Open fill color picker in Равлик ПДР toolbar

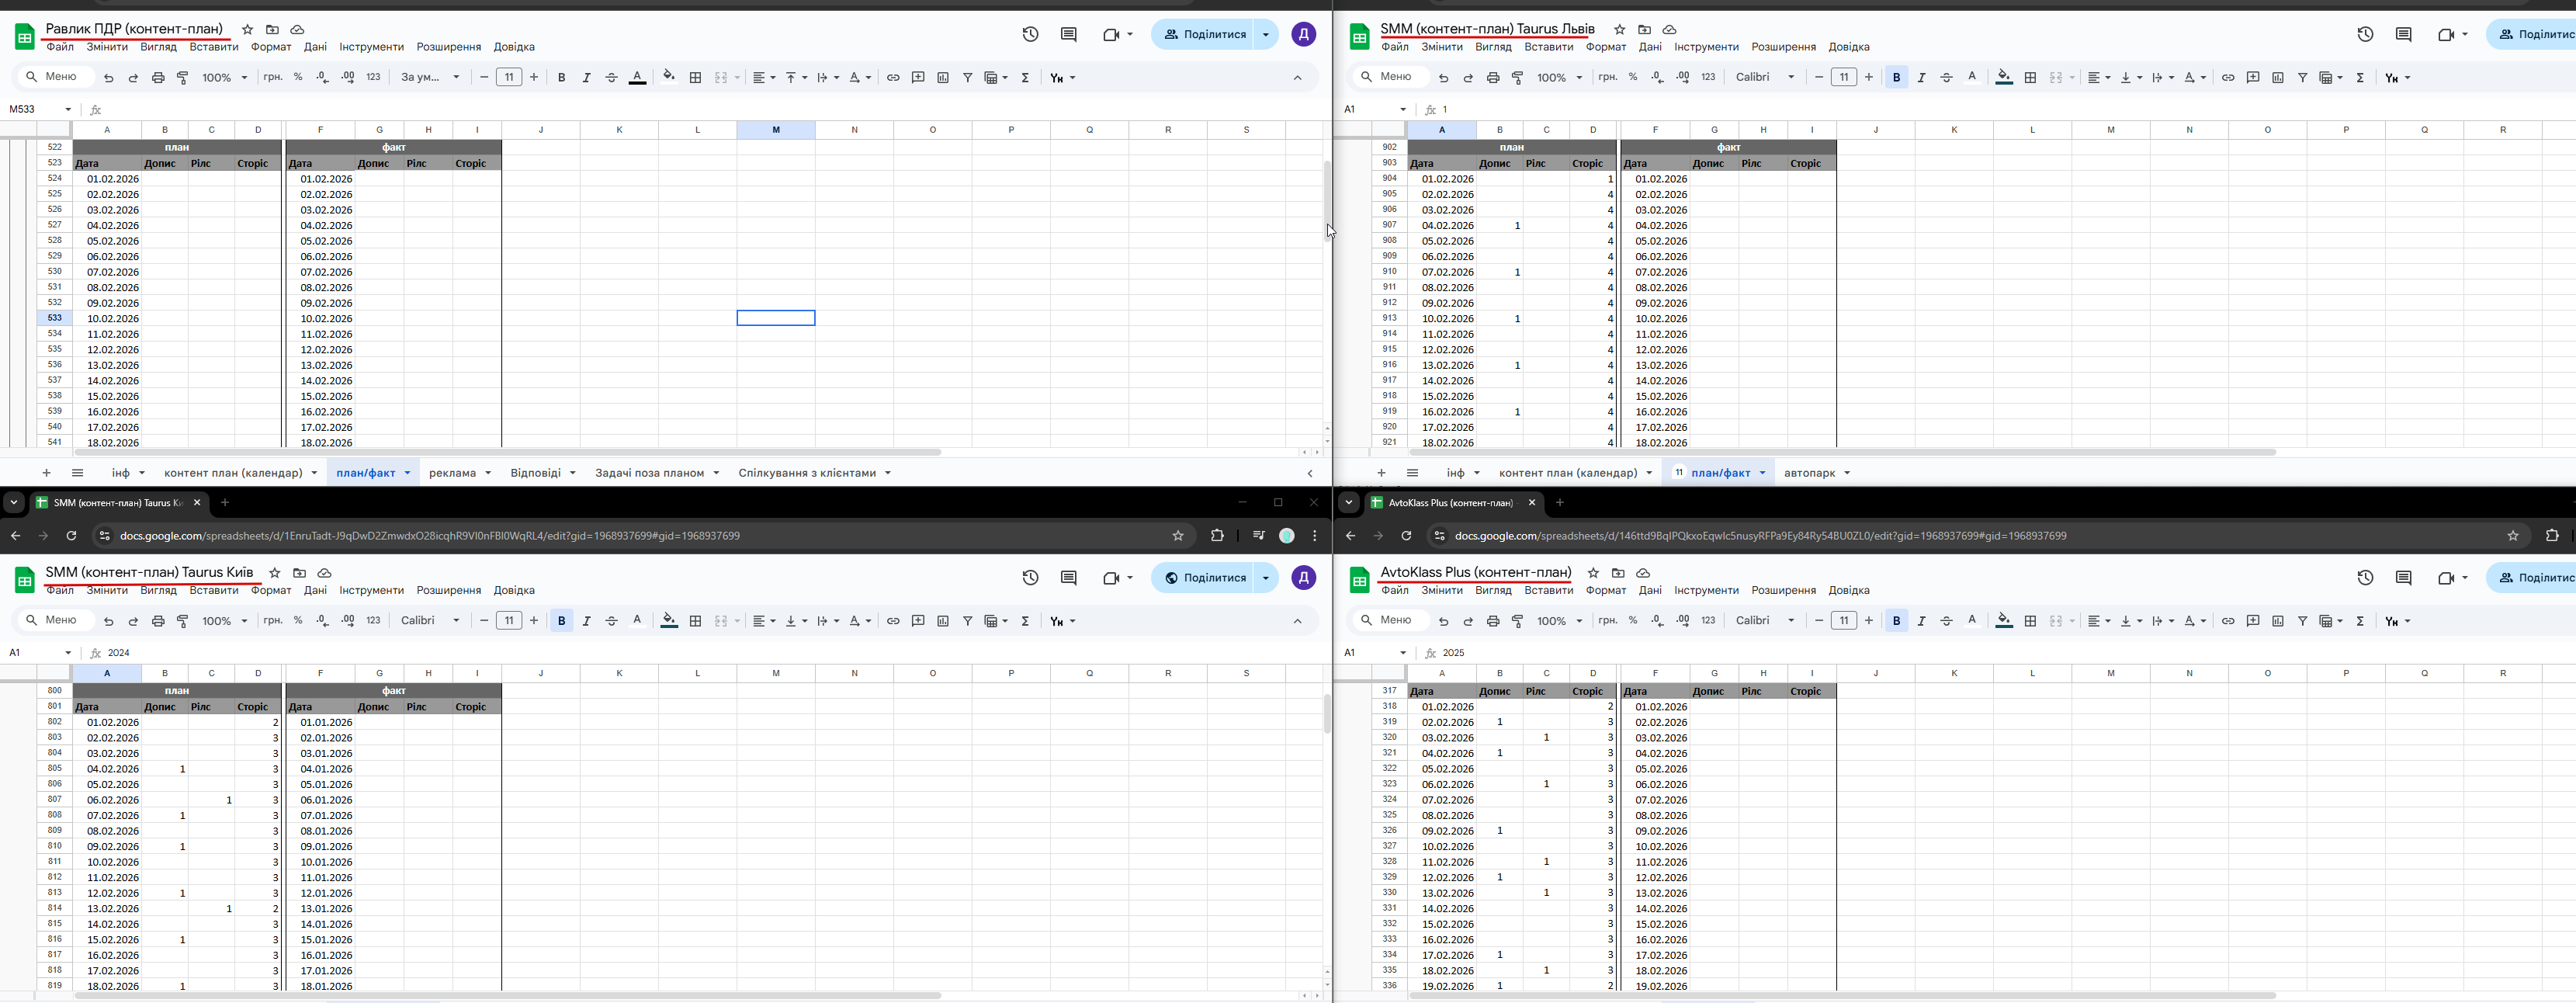click(668, 78)
